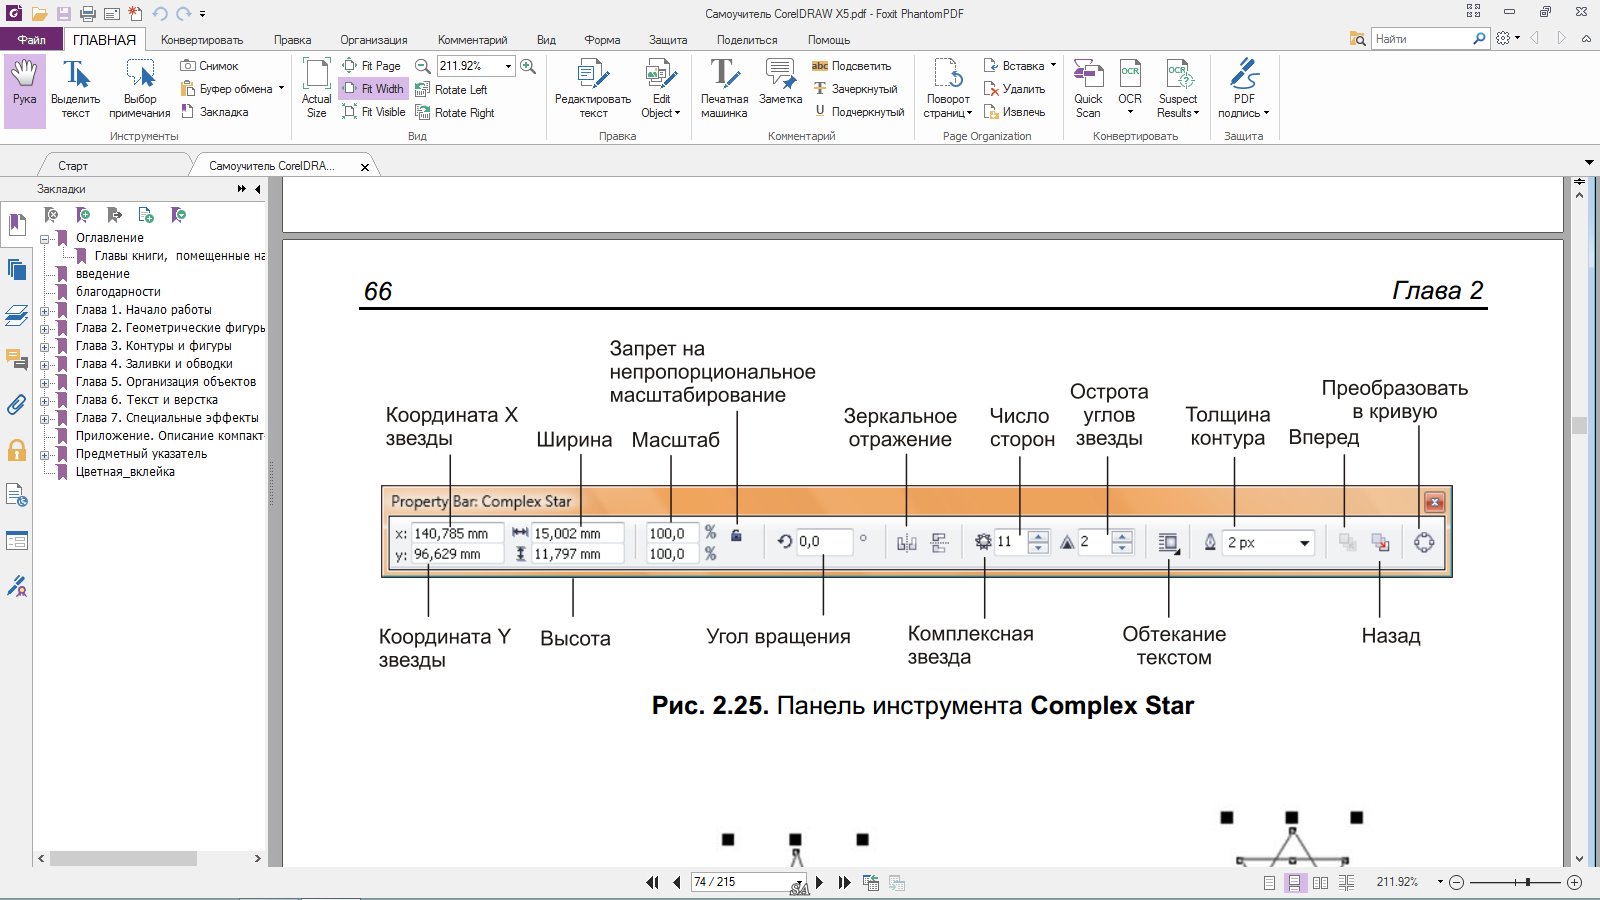Click the Print icon in quick access toolbar
The width and height of the screenshot is (1600, 900).
pos(88,14)
